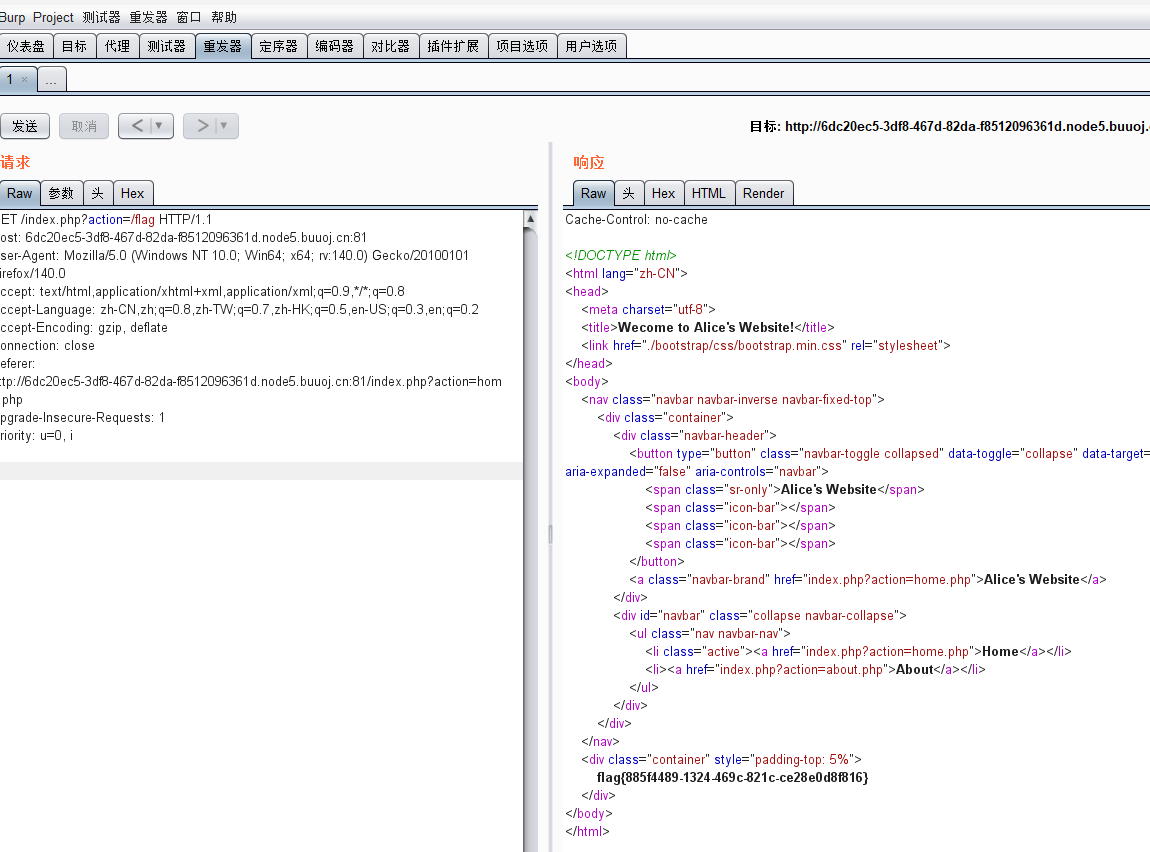This screenshot has height=852, width=1150.
Task: Open the Project menu
Action: (x=53, y=17)
